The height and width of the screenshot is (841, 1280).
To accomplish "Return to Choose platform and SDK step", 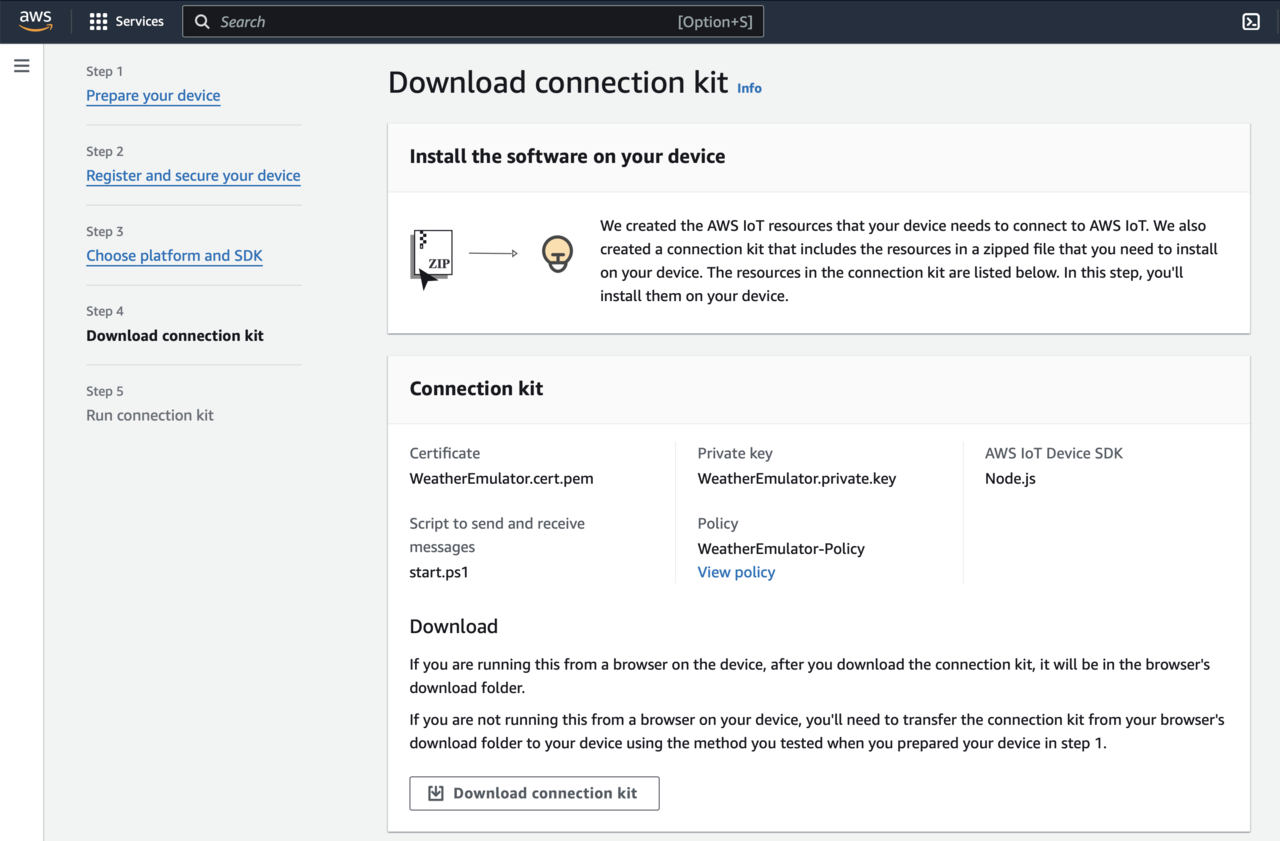I will [174, 256].
